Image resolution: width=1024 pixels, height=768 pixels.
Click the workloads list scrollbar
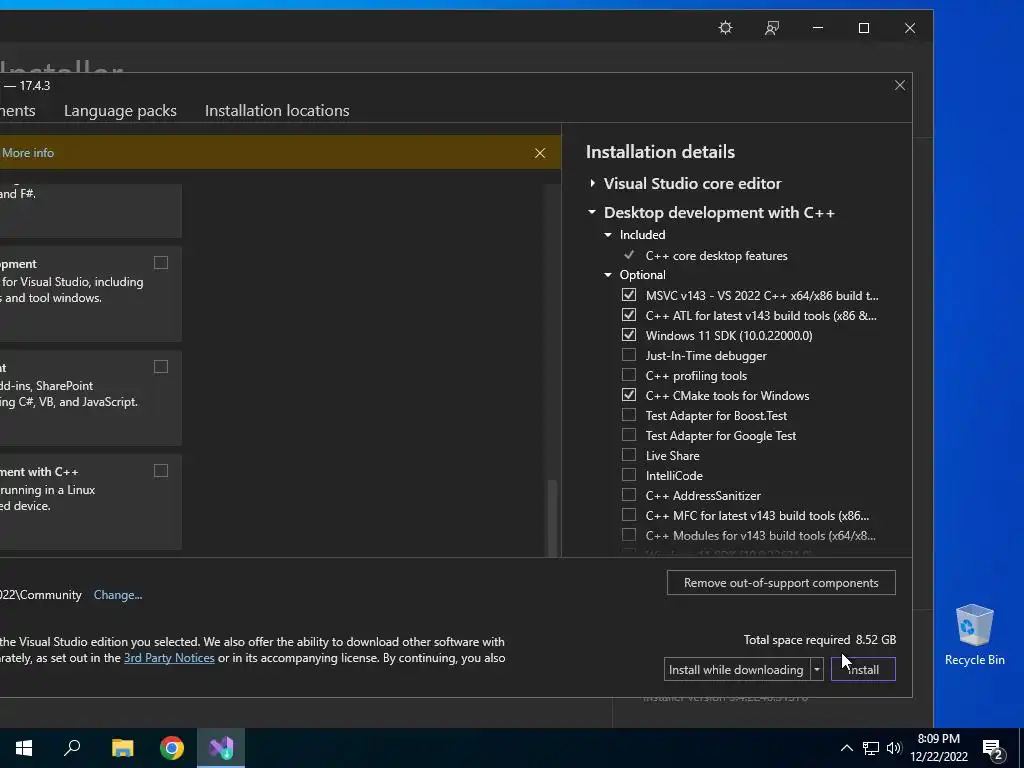tap(552, 518)
